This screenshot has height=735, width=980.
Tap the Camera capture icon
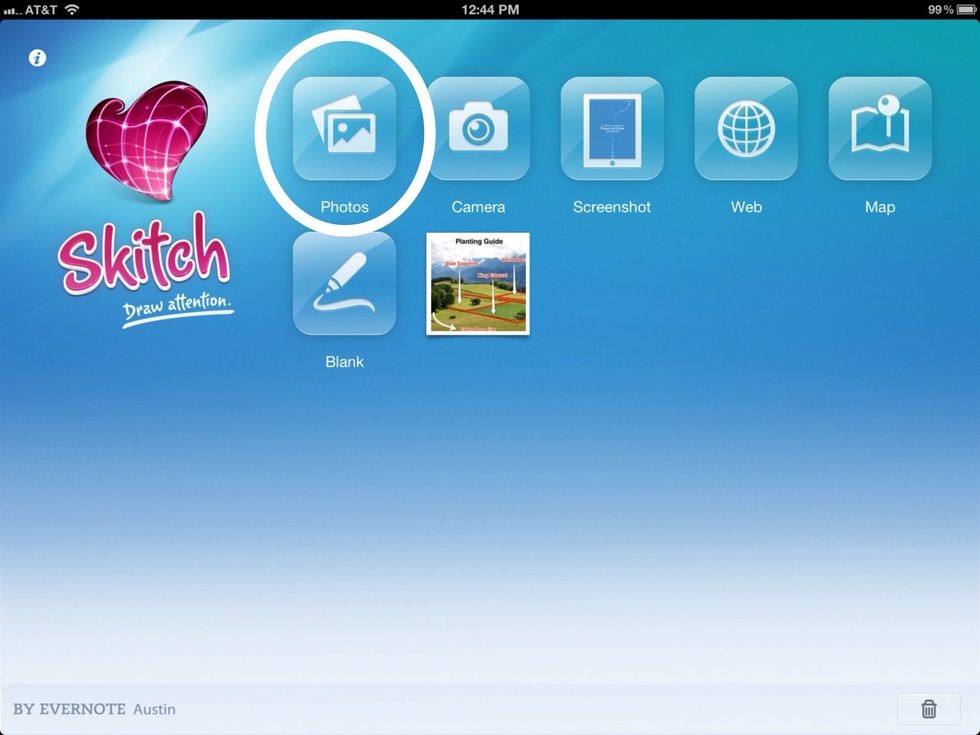[478, 129]
